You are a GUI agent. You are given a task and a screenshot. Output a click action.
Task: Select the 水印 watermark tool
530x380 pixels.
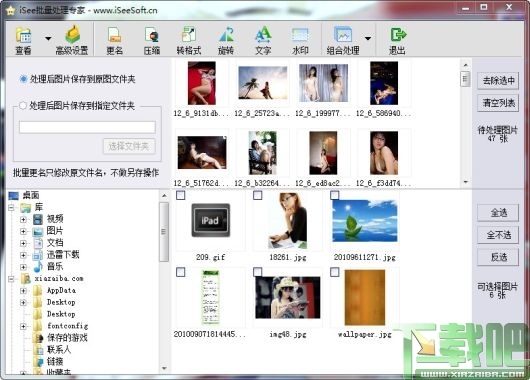300,40
